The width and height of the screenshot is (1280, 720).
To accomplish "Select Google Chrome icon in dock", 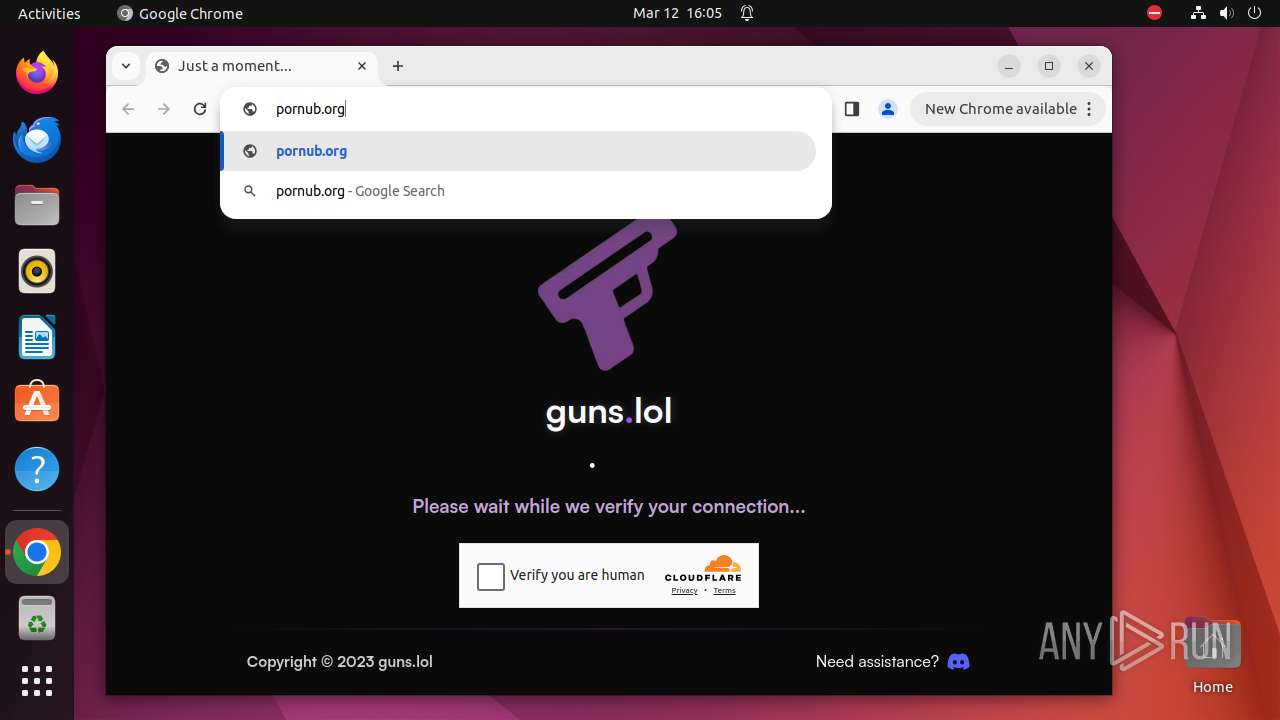I will point(37,552).
